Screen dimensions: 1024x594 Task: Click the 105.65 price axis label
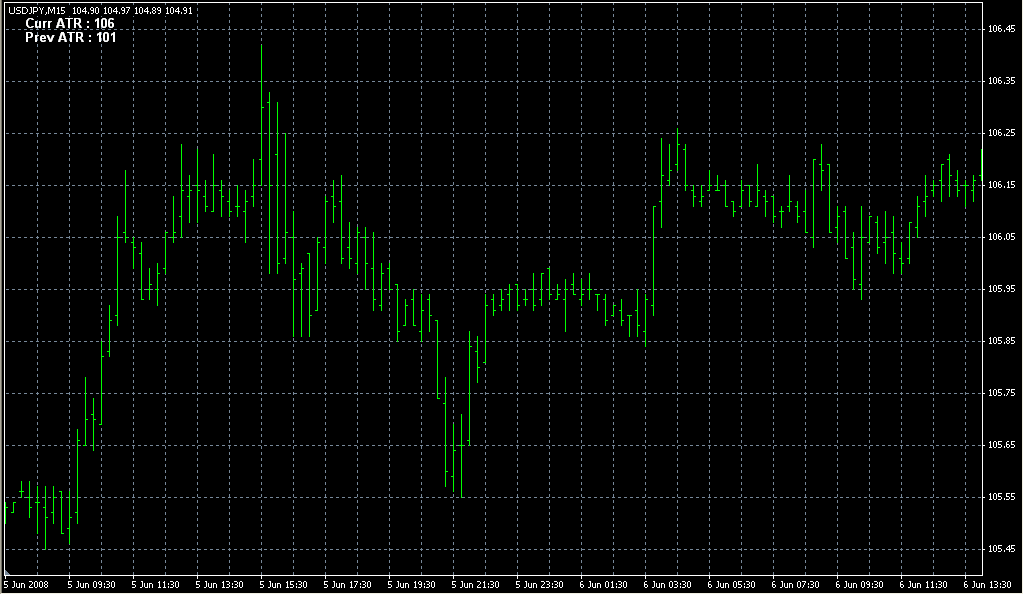click(1002, 445)
